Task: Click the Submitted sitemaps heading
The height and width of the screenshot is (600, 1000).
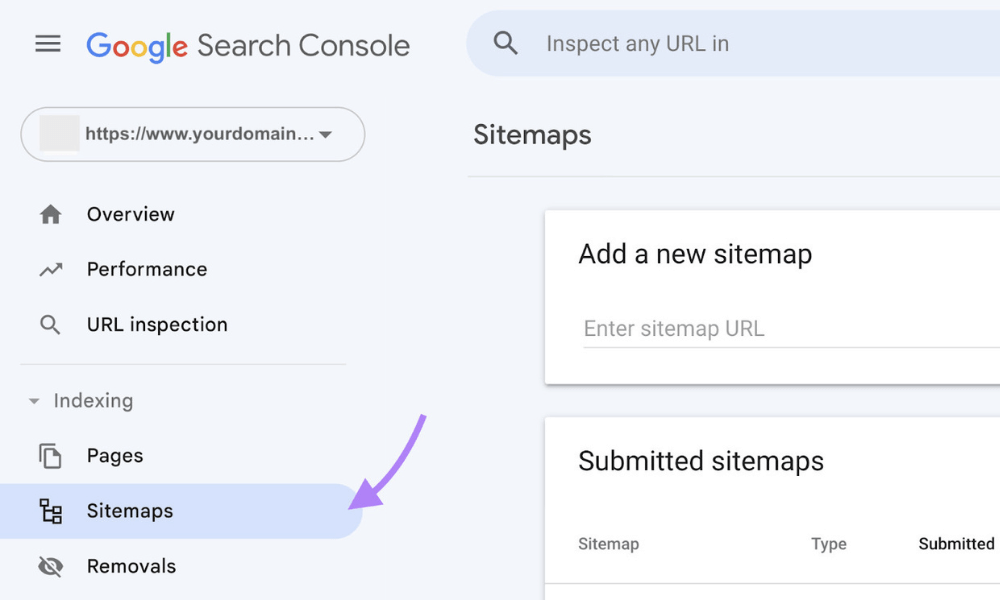Action: click(x=701, y=461)
